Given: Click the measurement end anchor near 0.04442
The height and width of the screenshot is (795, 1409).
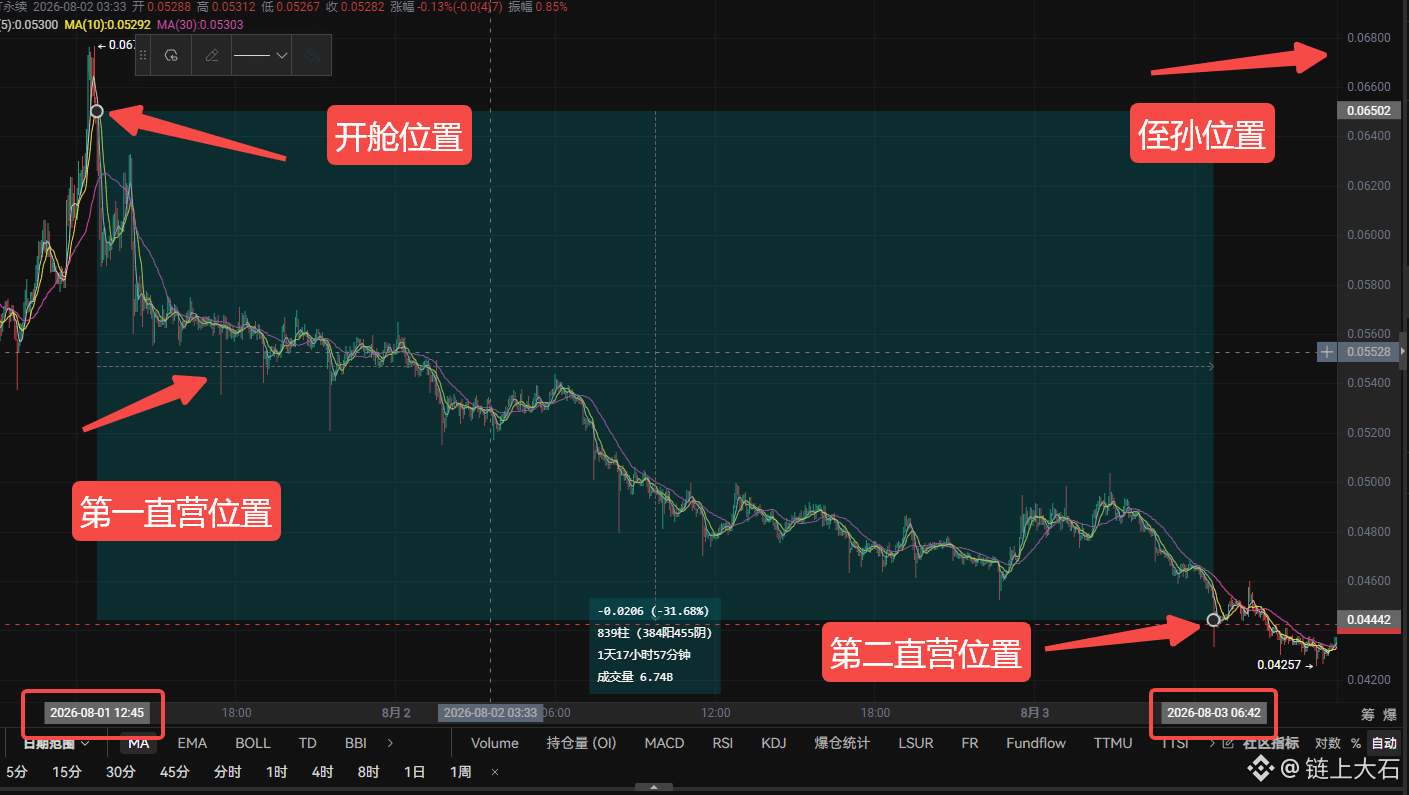Looking at the screenshot, I should pyautogui.click(x=1213, y=620).
